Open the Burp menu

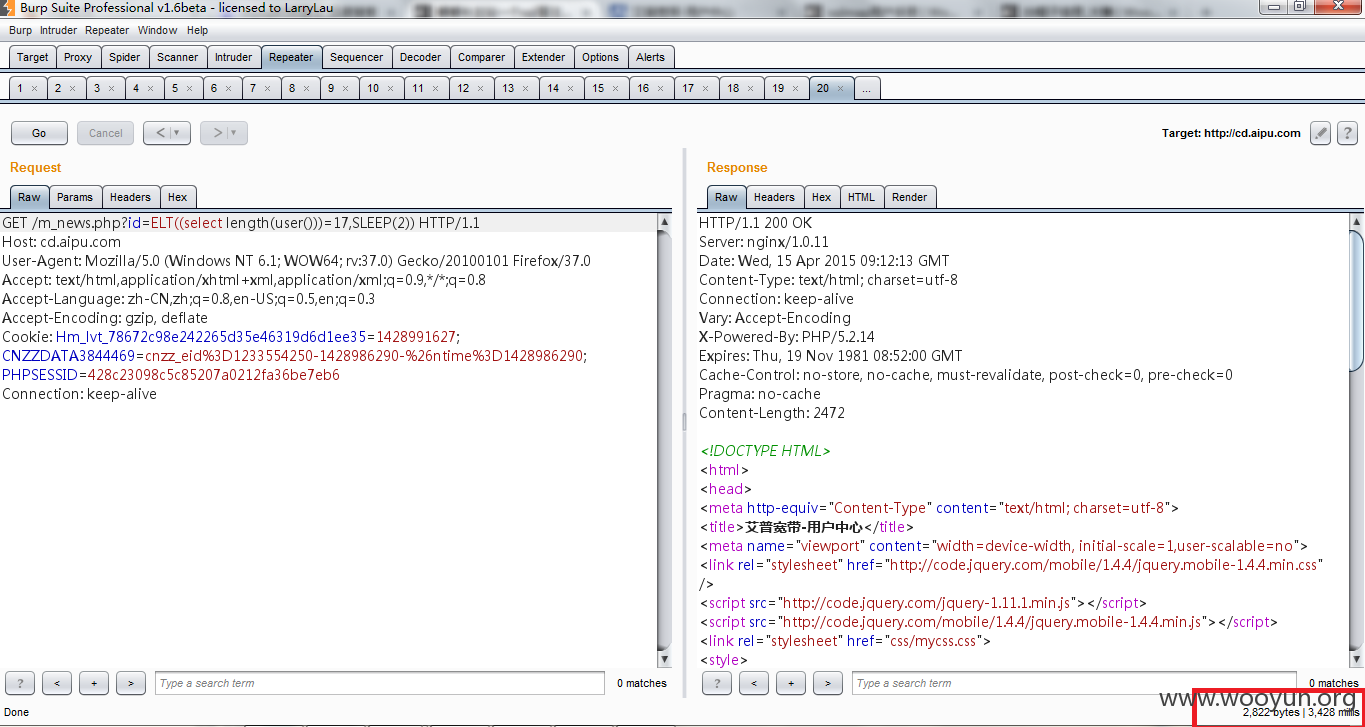pos(20,30)
